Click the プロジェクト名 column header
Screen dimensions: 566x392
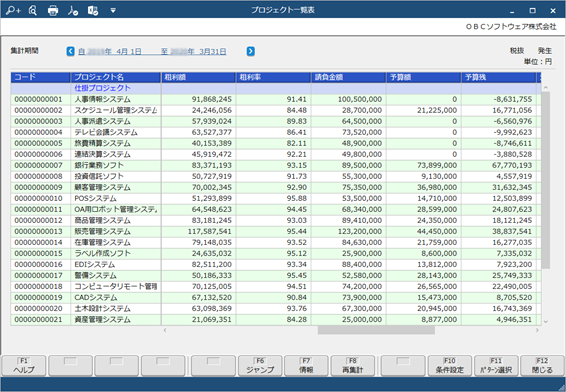pyautogui.click(x=116, y=77)
